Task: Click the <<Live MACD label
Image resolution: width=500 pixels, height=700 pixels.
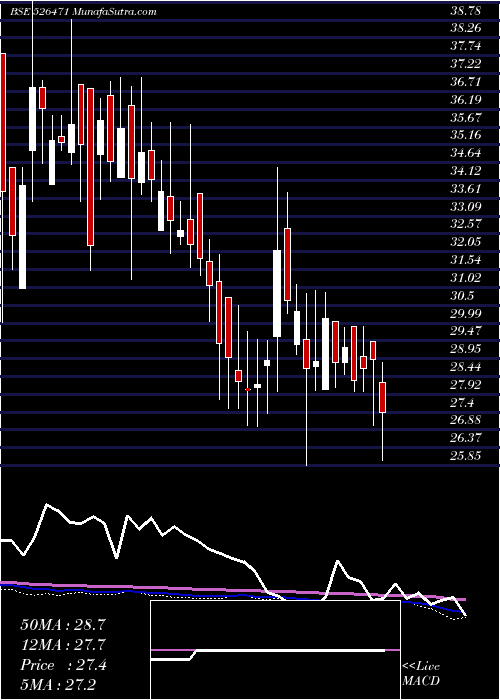Action: pos(421,674)
